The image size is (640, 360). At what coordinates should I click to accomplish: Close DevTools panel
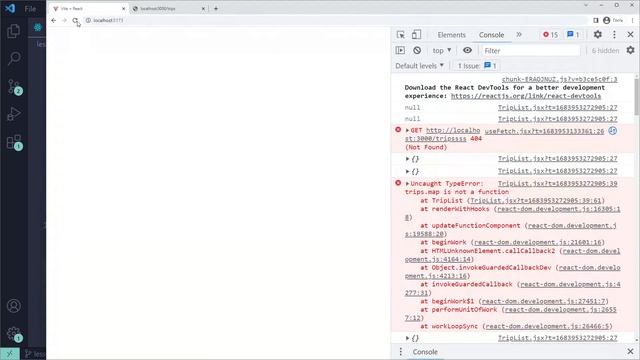pos(630,35)
